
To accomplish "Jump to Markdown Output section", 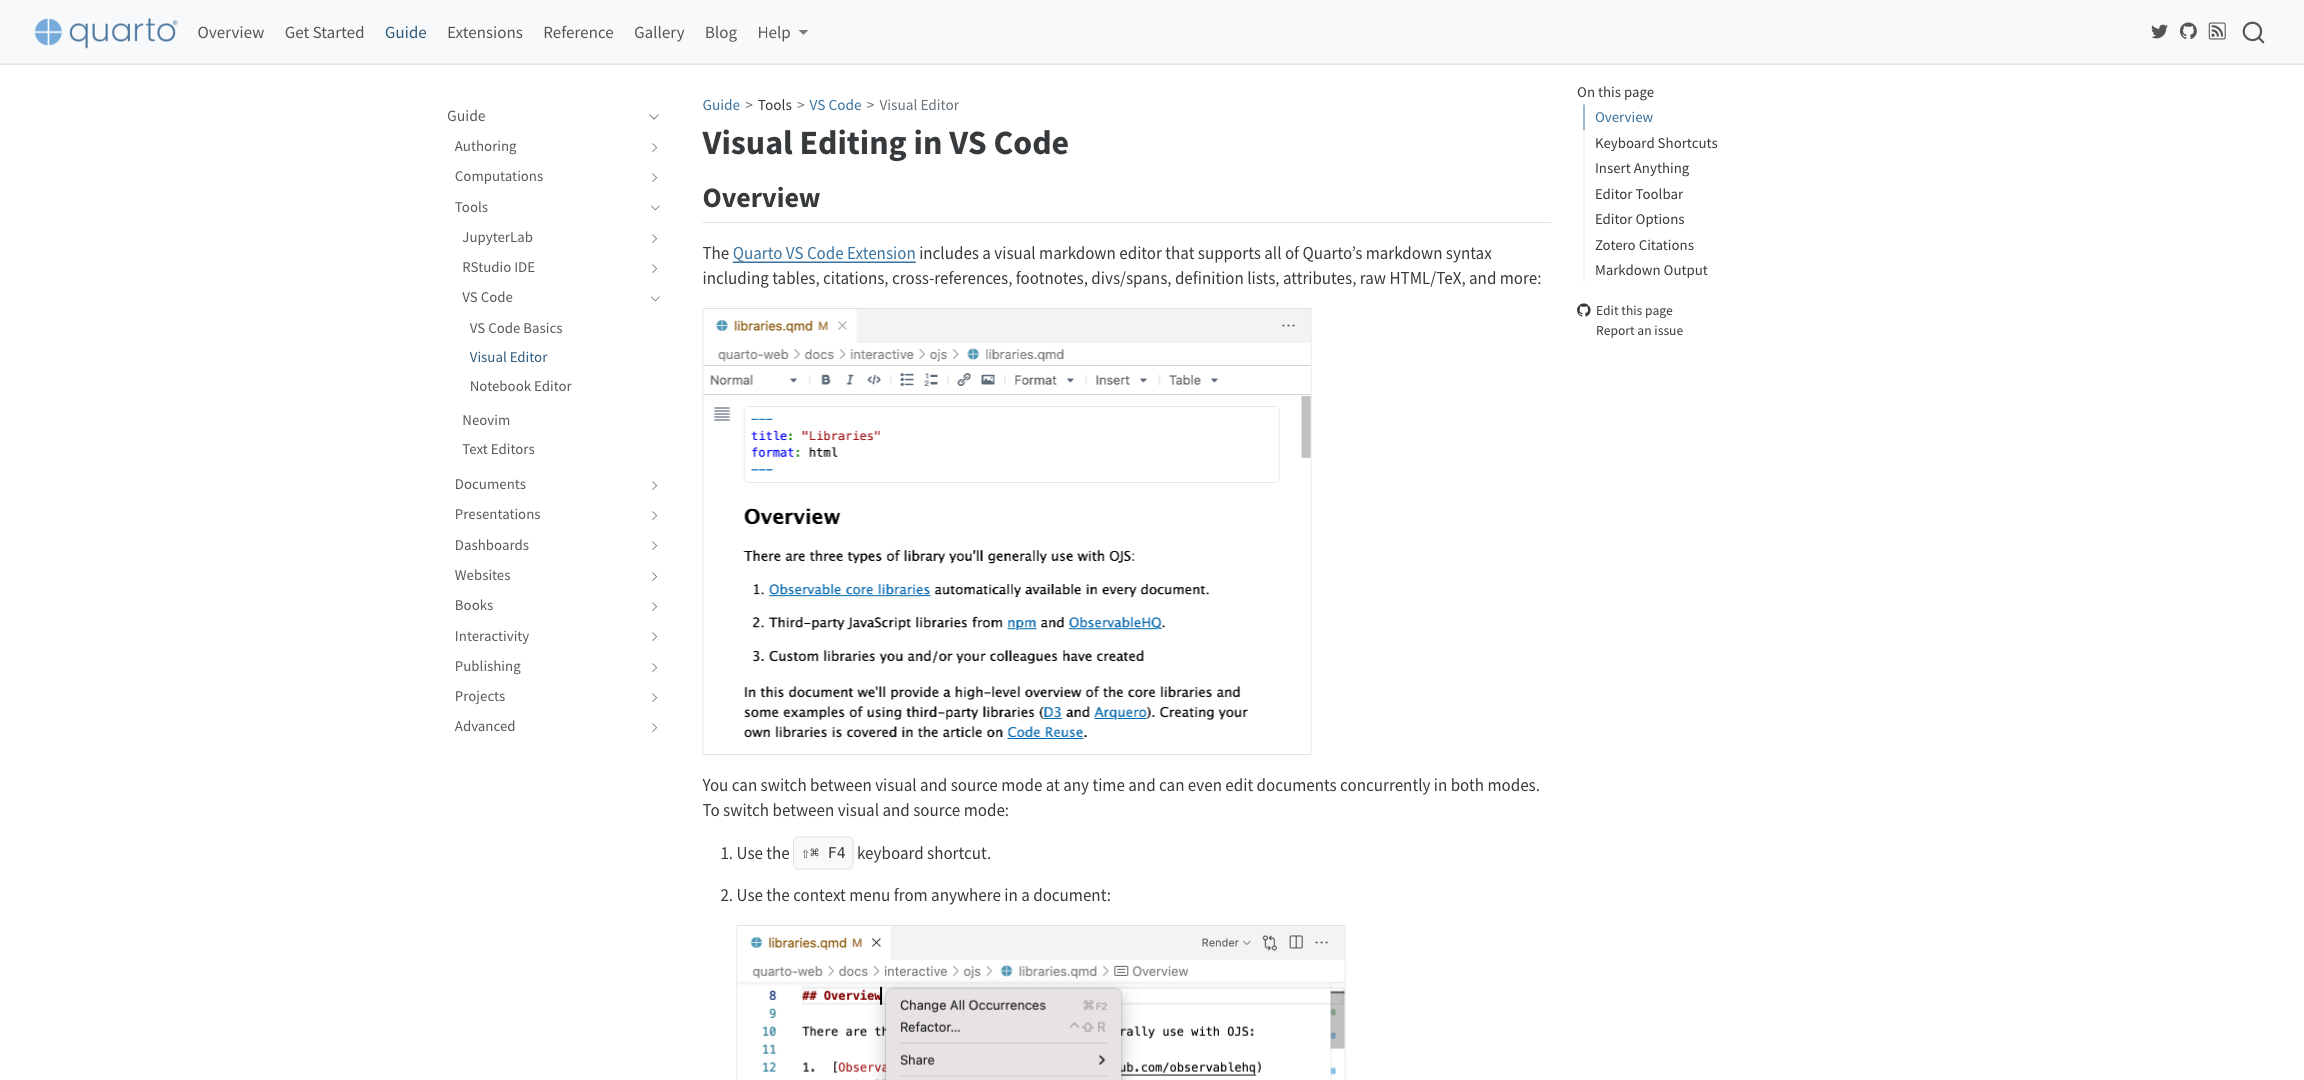I will coord(1651,270).
